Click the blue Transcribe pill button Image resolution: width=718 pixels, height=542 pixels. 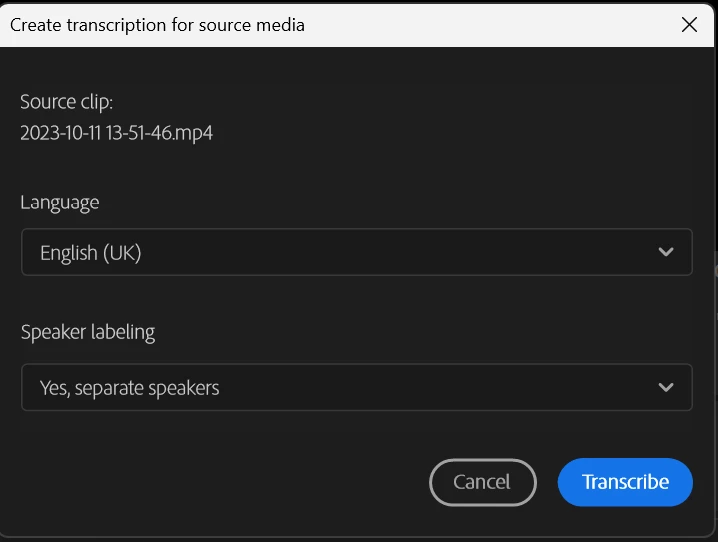pos(625,482)
